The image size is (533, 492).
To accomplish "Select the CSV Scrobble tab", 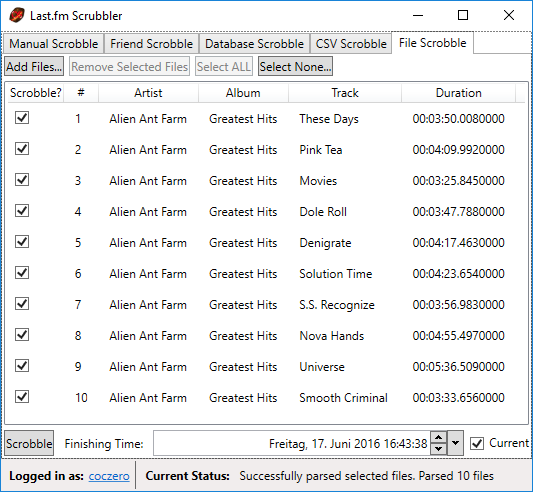I will coord(351,44).
